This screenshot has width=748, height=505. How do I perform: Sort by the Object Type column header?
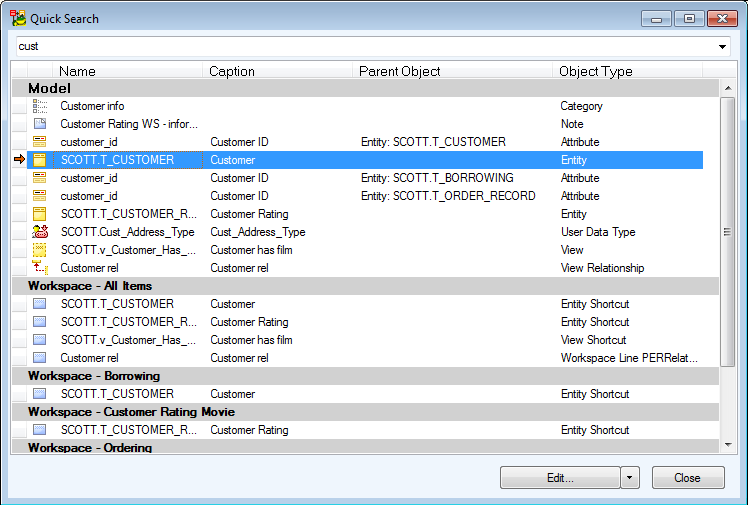[x=595, y=71]
